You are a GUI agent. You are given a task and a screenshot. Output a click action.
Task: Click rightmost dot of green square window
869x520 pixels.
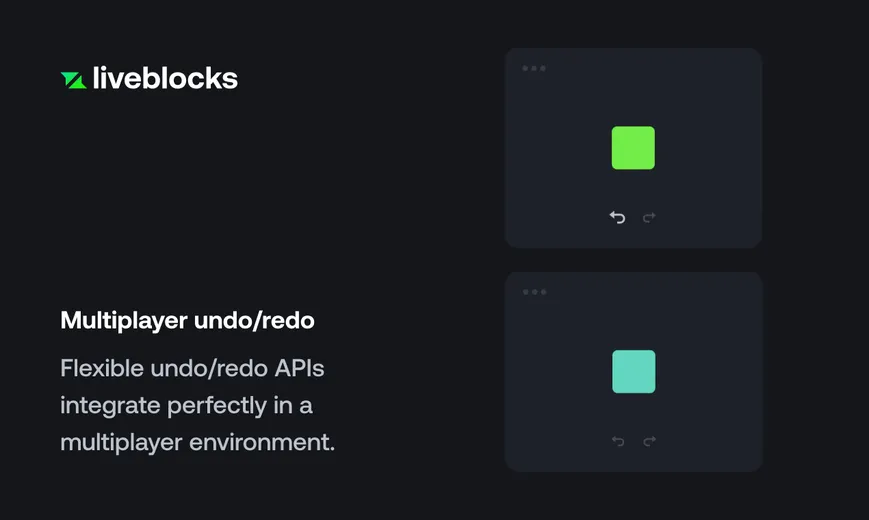[x=543, y=68]
